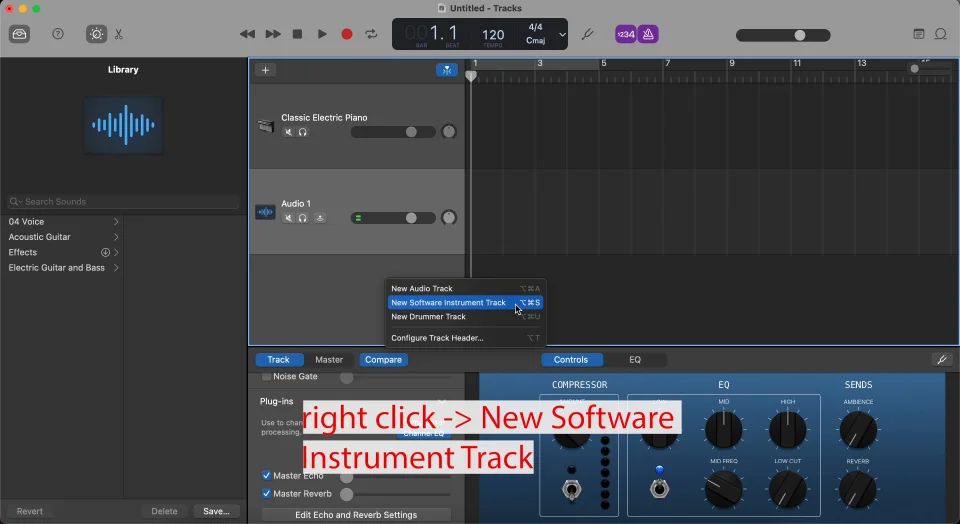The height and width of the screenshot is (524, 960).
Task: Click the Rewind transport button
Action: [247, 34]
